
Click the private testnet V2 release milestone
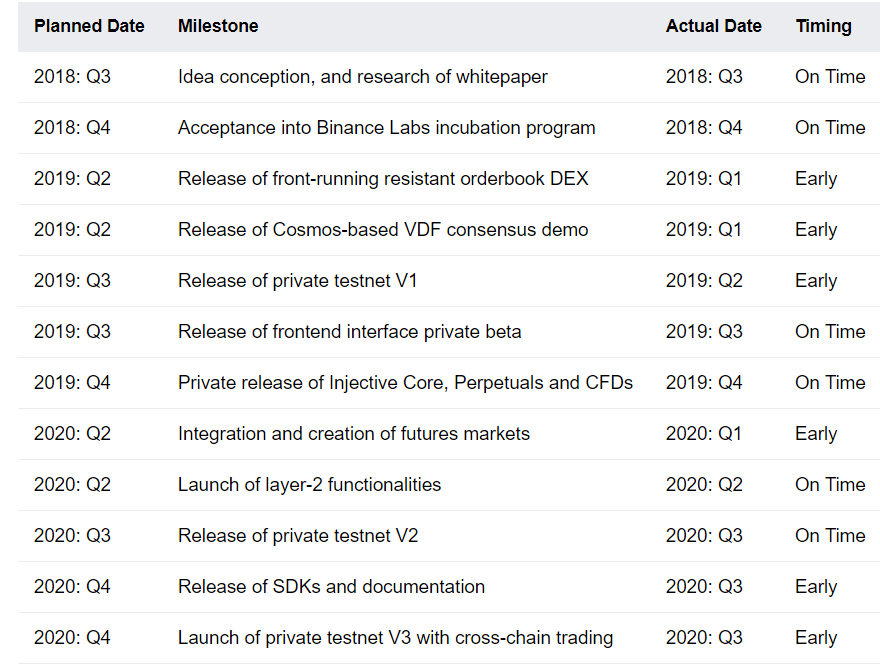[298, 536]
